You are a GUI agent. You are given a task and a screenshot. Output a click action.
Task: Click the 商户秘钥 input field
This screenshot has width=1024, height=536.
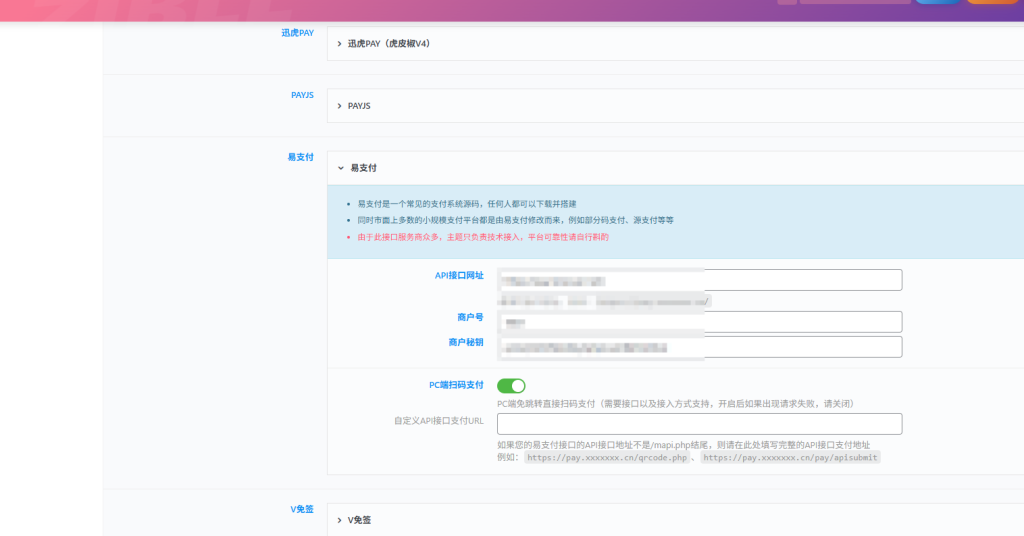pyautogui.click(x=699, y=347)
